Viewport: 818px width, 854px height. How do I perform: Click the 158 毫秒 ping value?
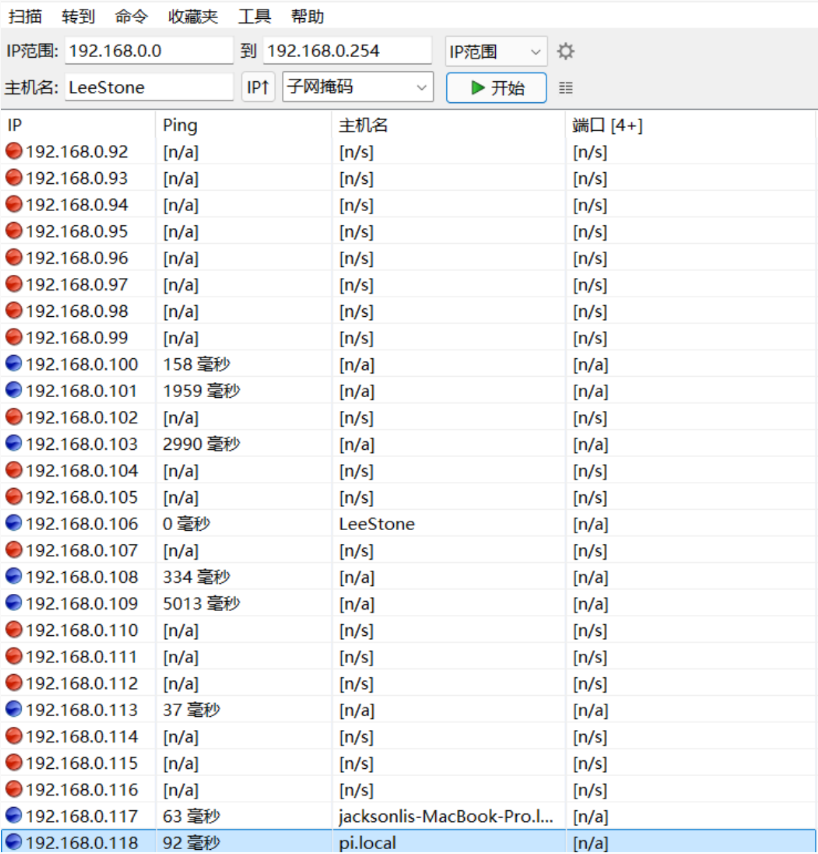tap(197, 364)
